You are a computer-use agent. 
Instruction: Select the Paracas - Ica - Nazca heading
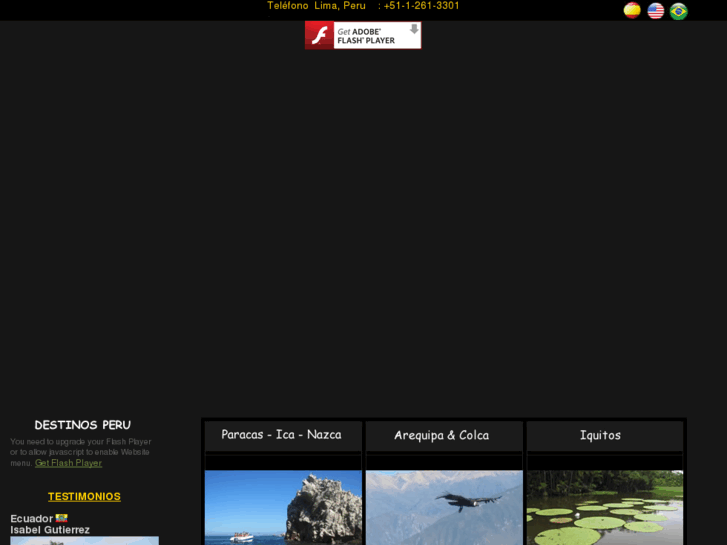[281, 435]
